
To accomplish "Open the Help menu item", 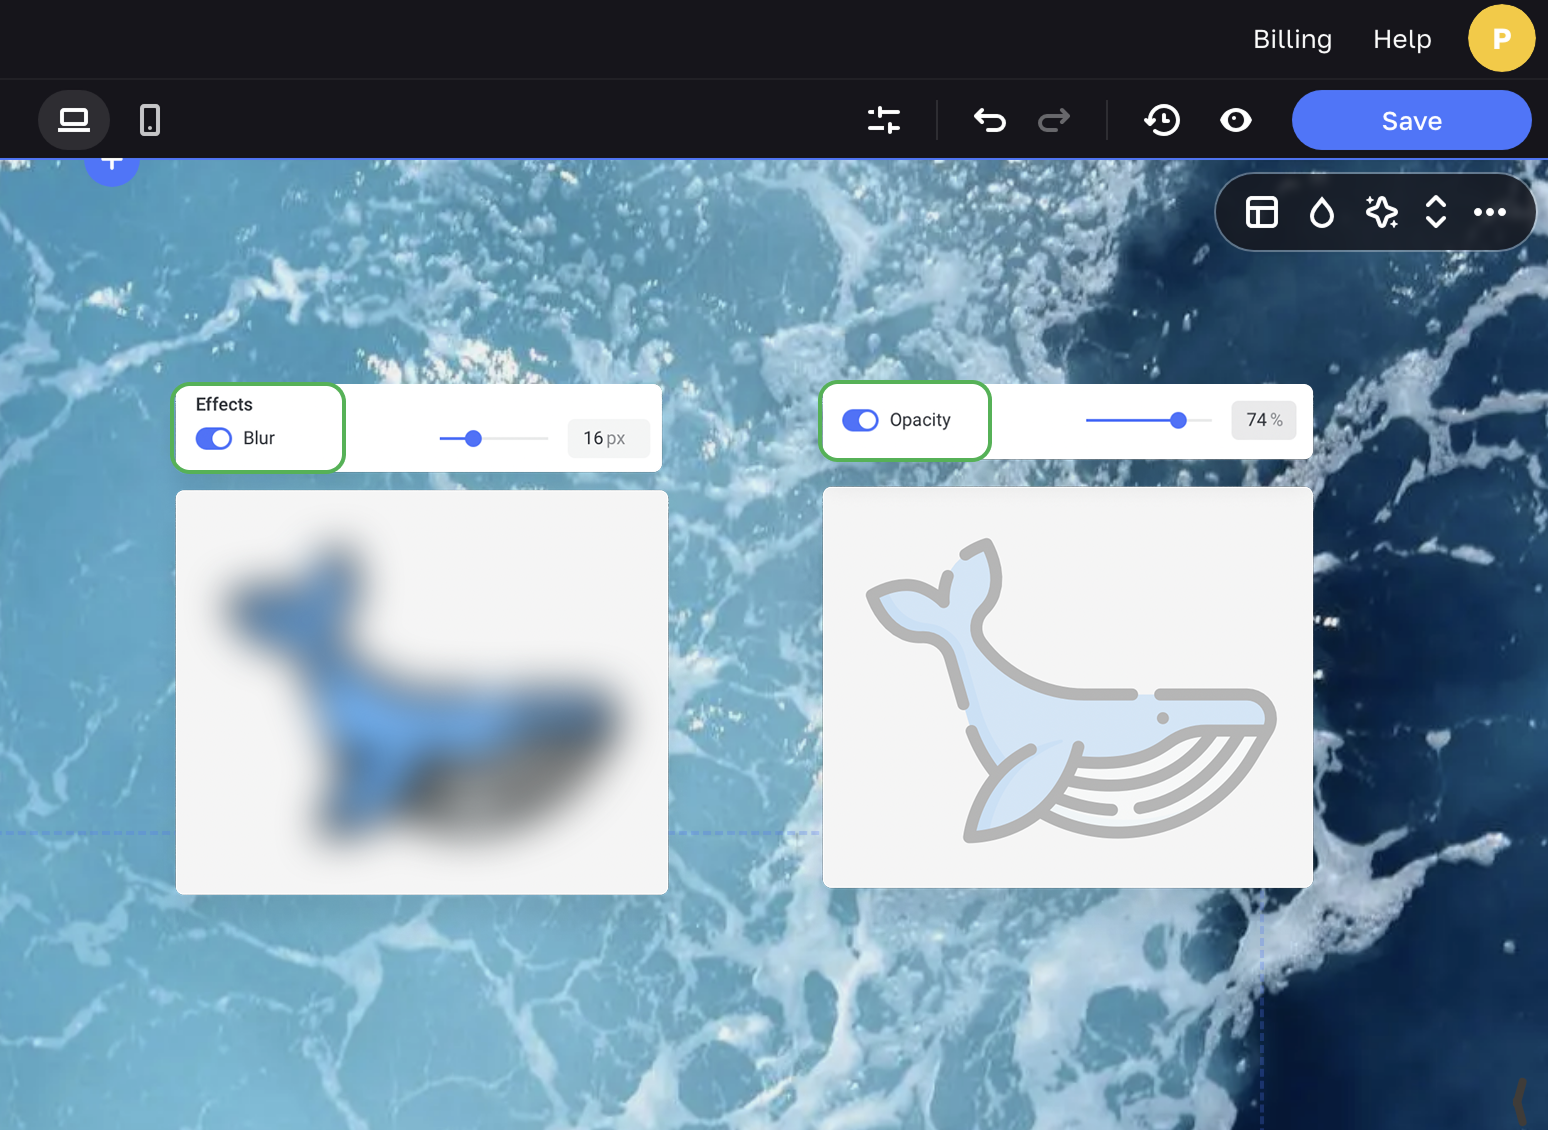I will coord(1402,39).
